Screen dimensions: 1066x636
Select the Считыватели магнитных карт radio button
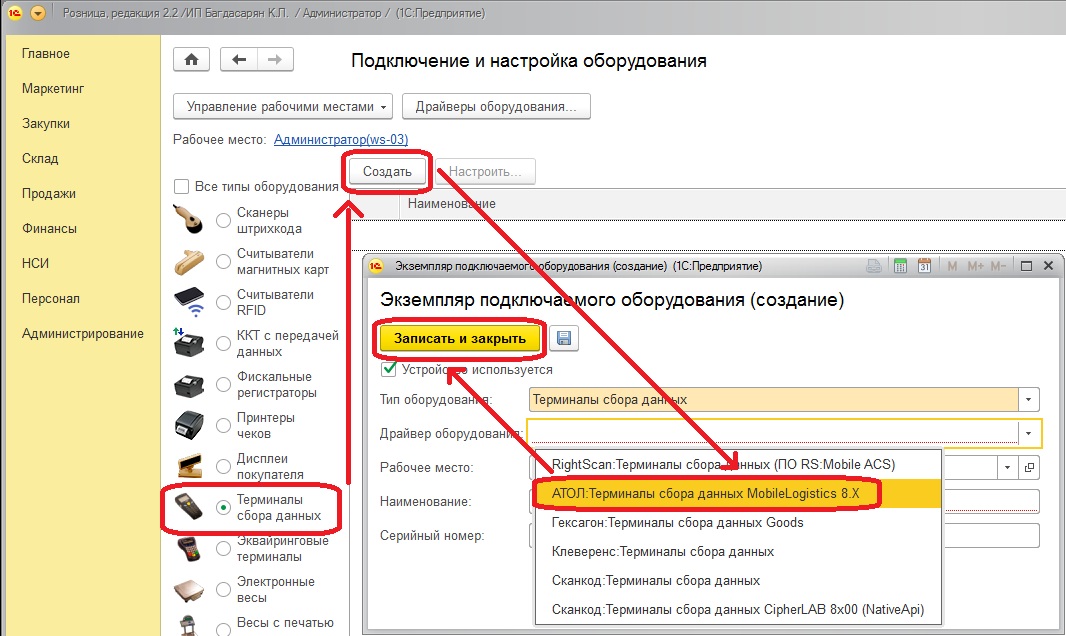(223, 262)
